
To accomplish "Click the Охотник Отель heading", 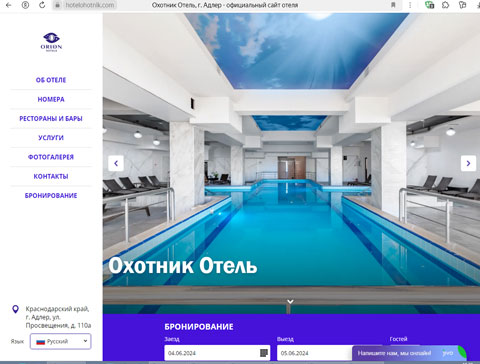I will pyautogui.click(x=183, y=266).
